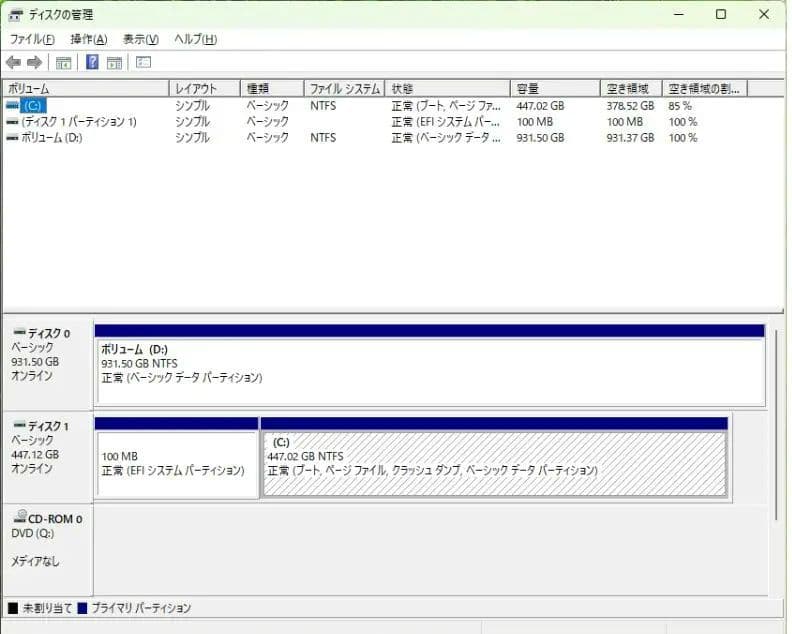The image size is (792, 634).
Task: Toggle the action pane toolbar icon
Action: coord(115,63)
